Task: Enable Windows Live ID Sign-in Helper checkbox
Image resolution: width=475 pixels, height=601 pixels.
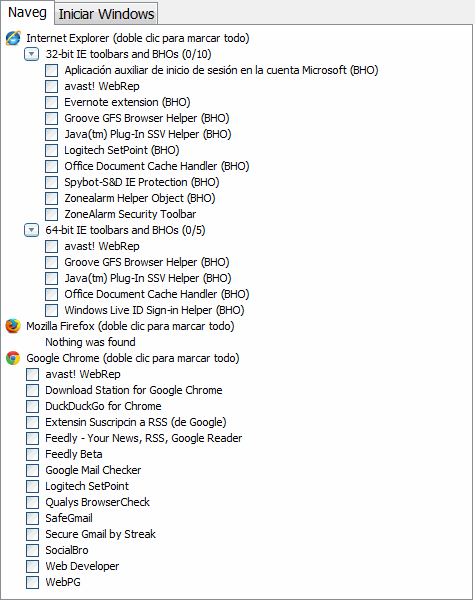Action: click(x=51, y=310)
